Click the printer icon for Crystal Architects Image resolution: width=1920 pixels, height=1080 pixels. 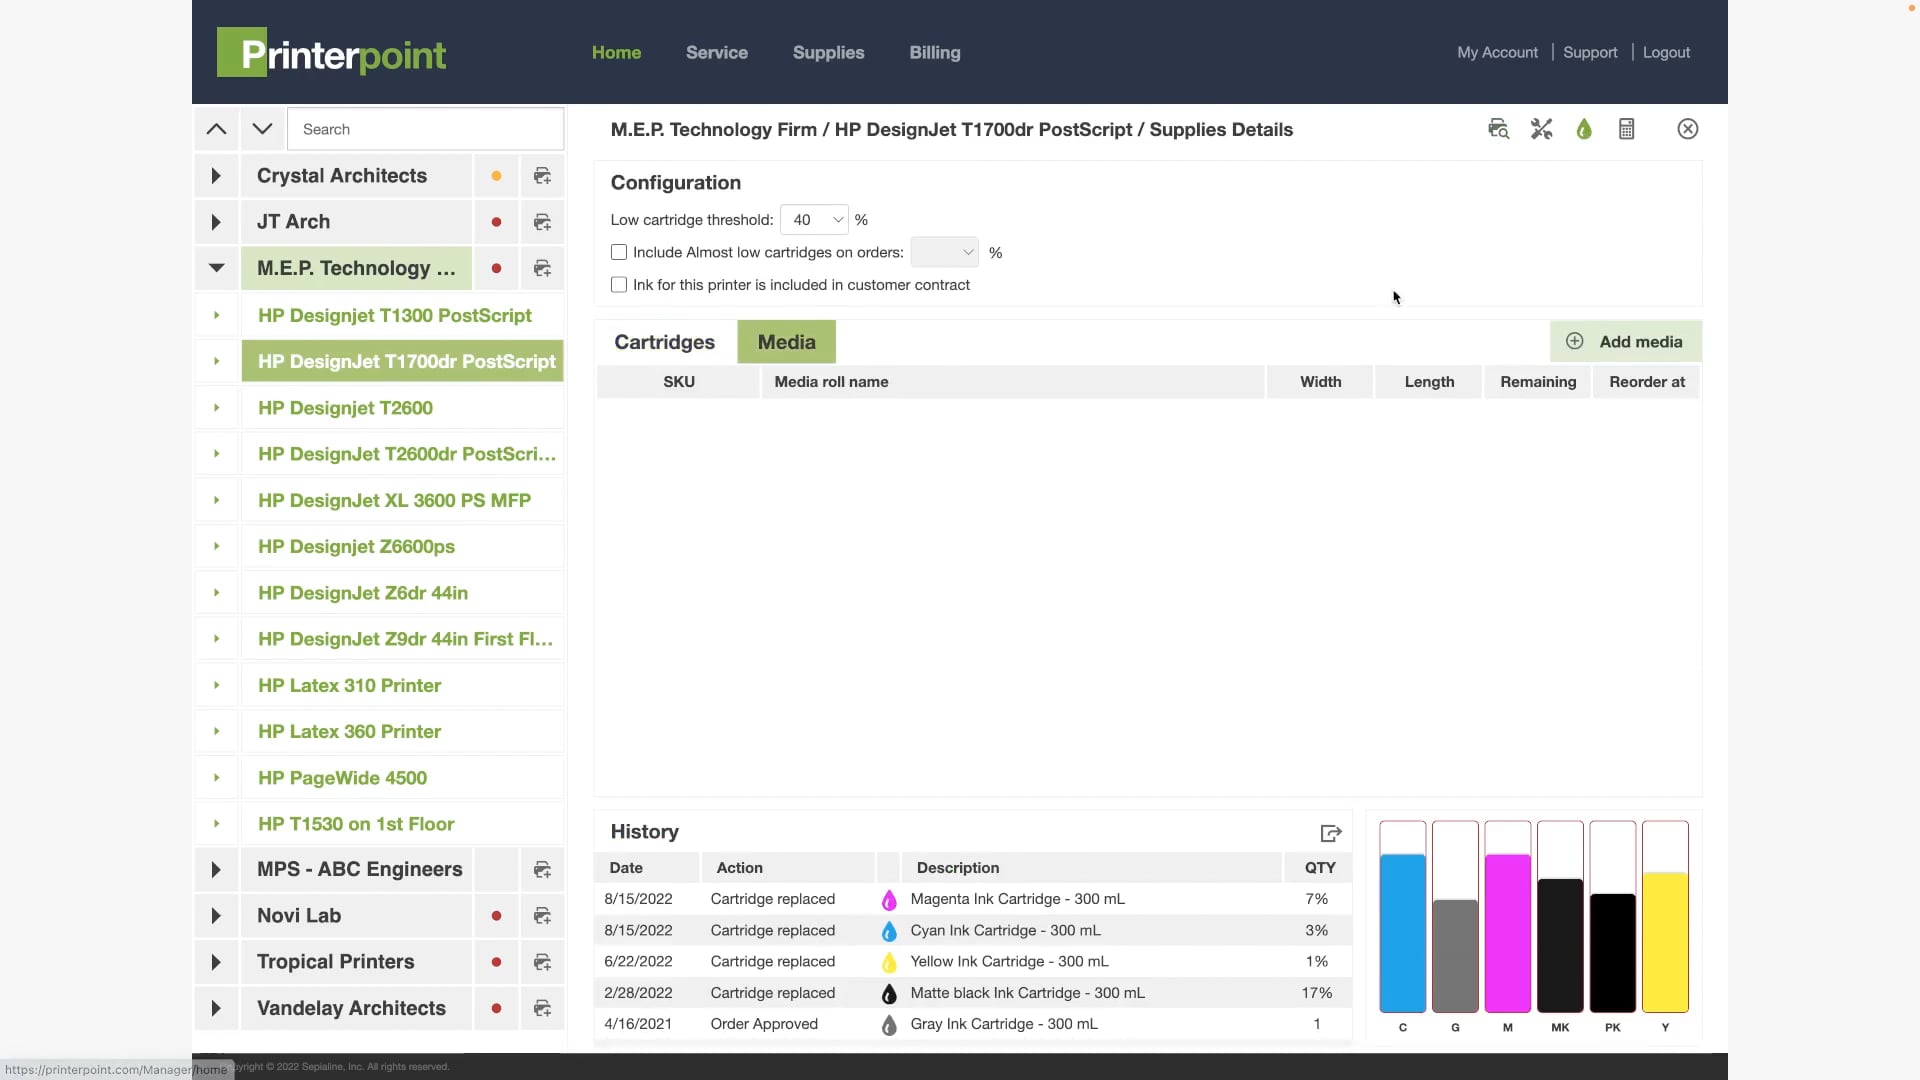point(542,176)
